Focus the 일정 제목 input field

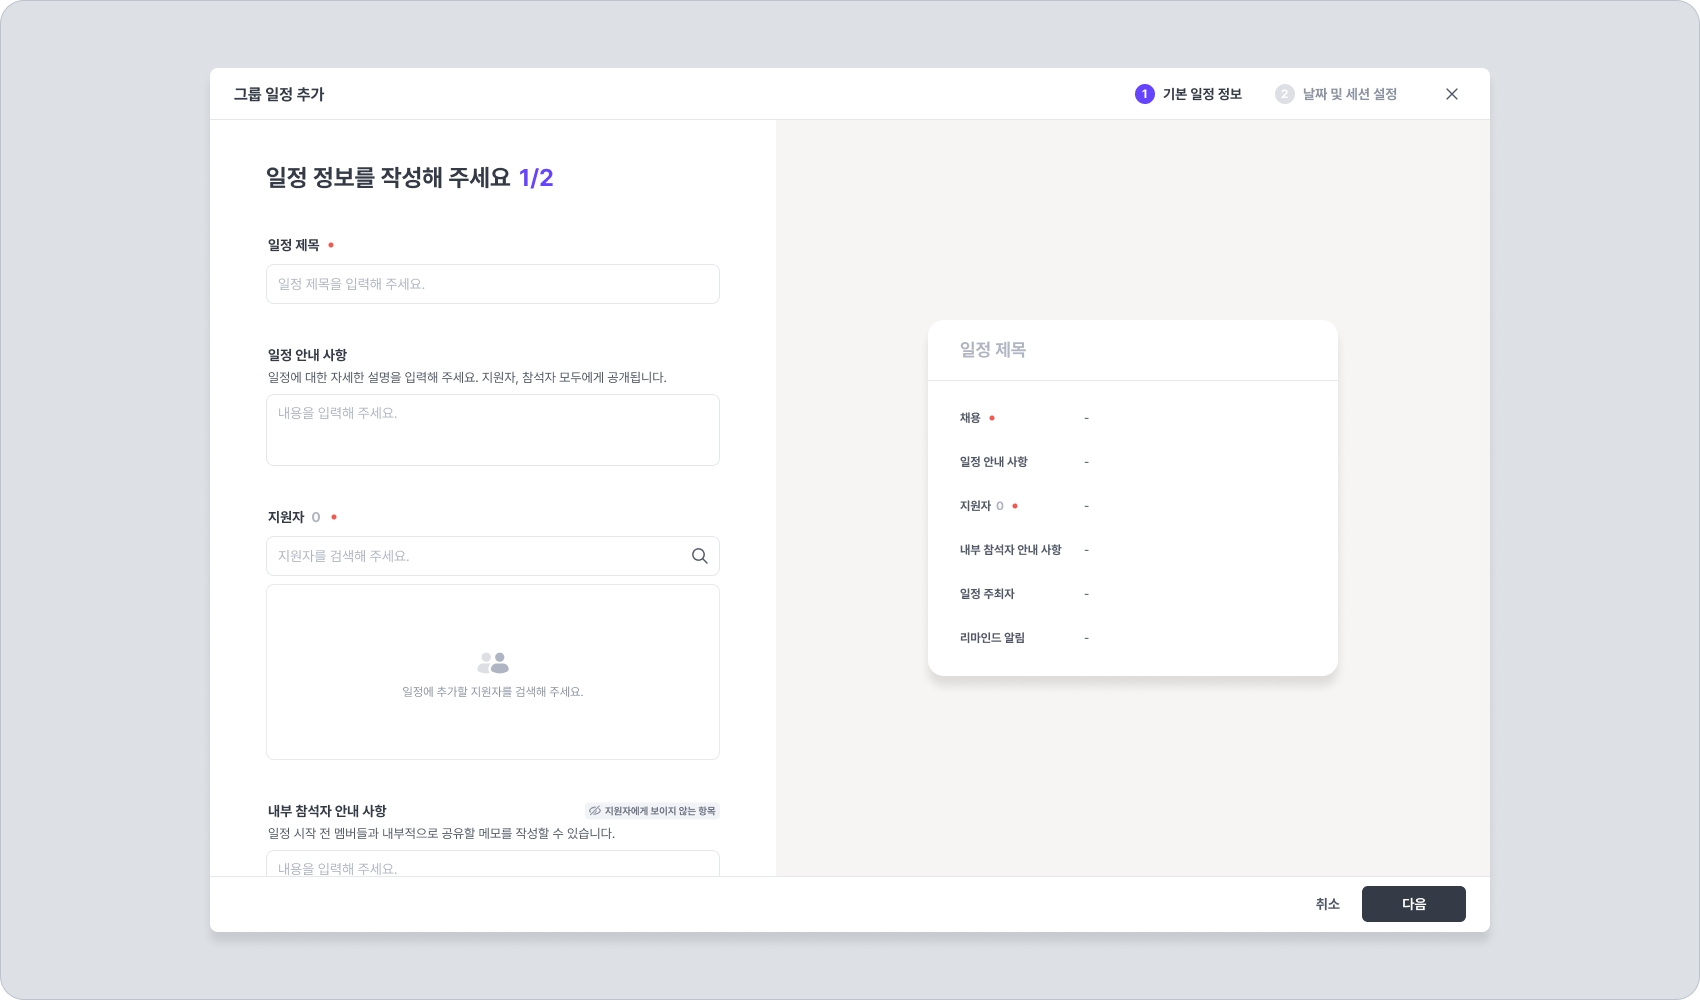[492, 284]
